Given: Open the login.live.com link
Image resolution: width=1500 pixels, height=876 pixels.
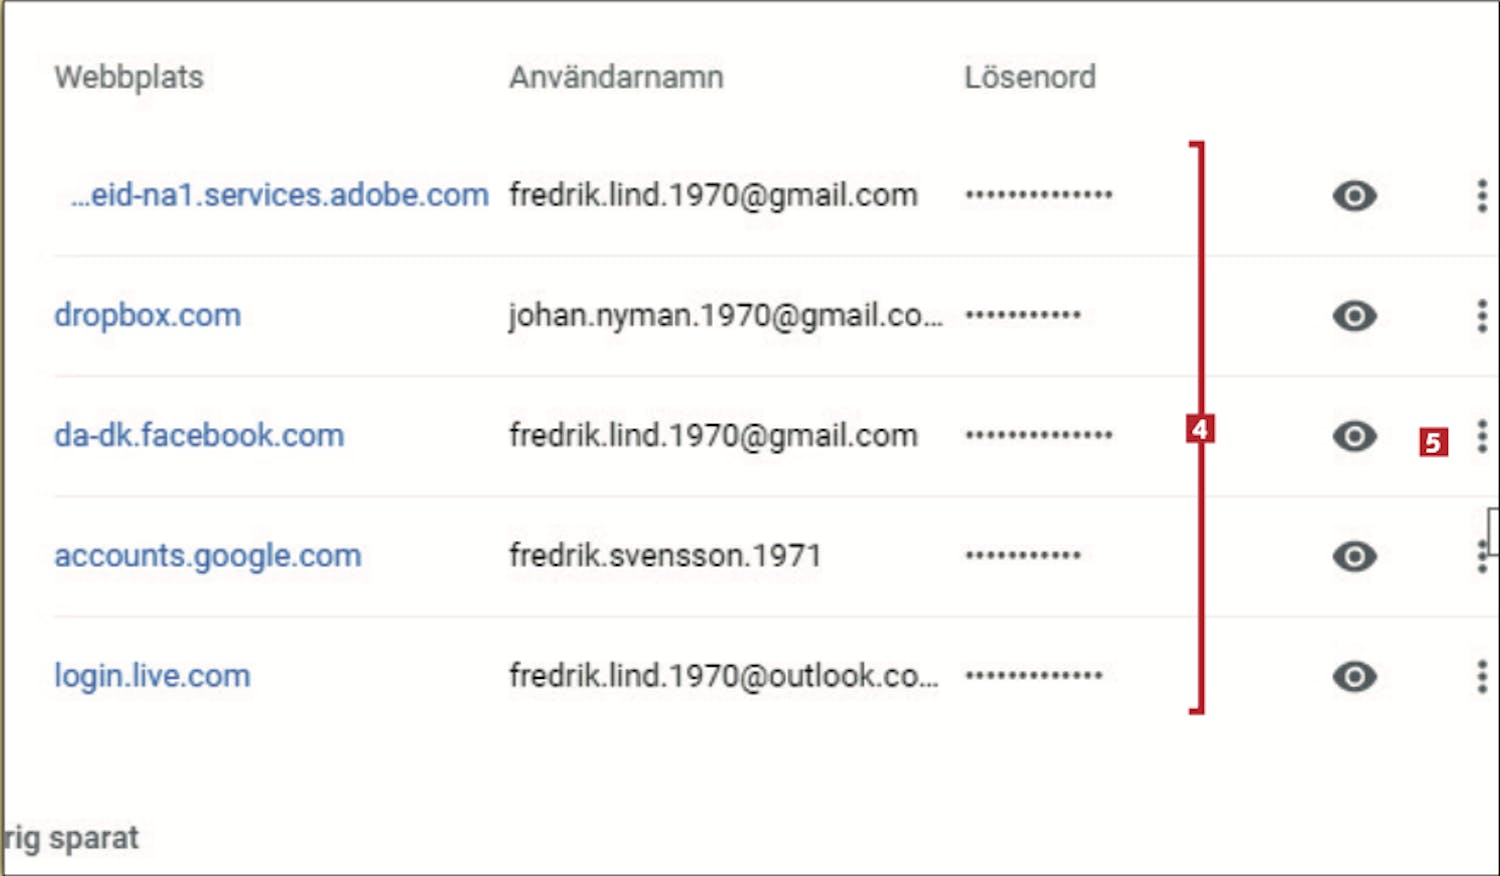Looking at the screenshot, I should tap(152, 676).
